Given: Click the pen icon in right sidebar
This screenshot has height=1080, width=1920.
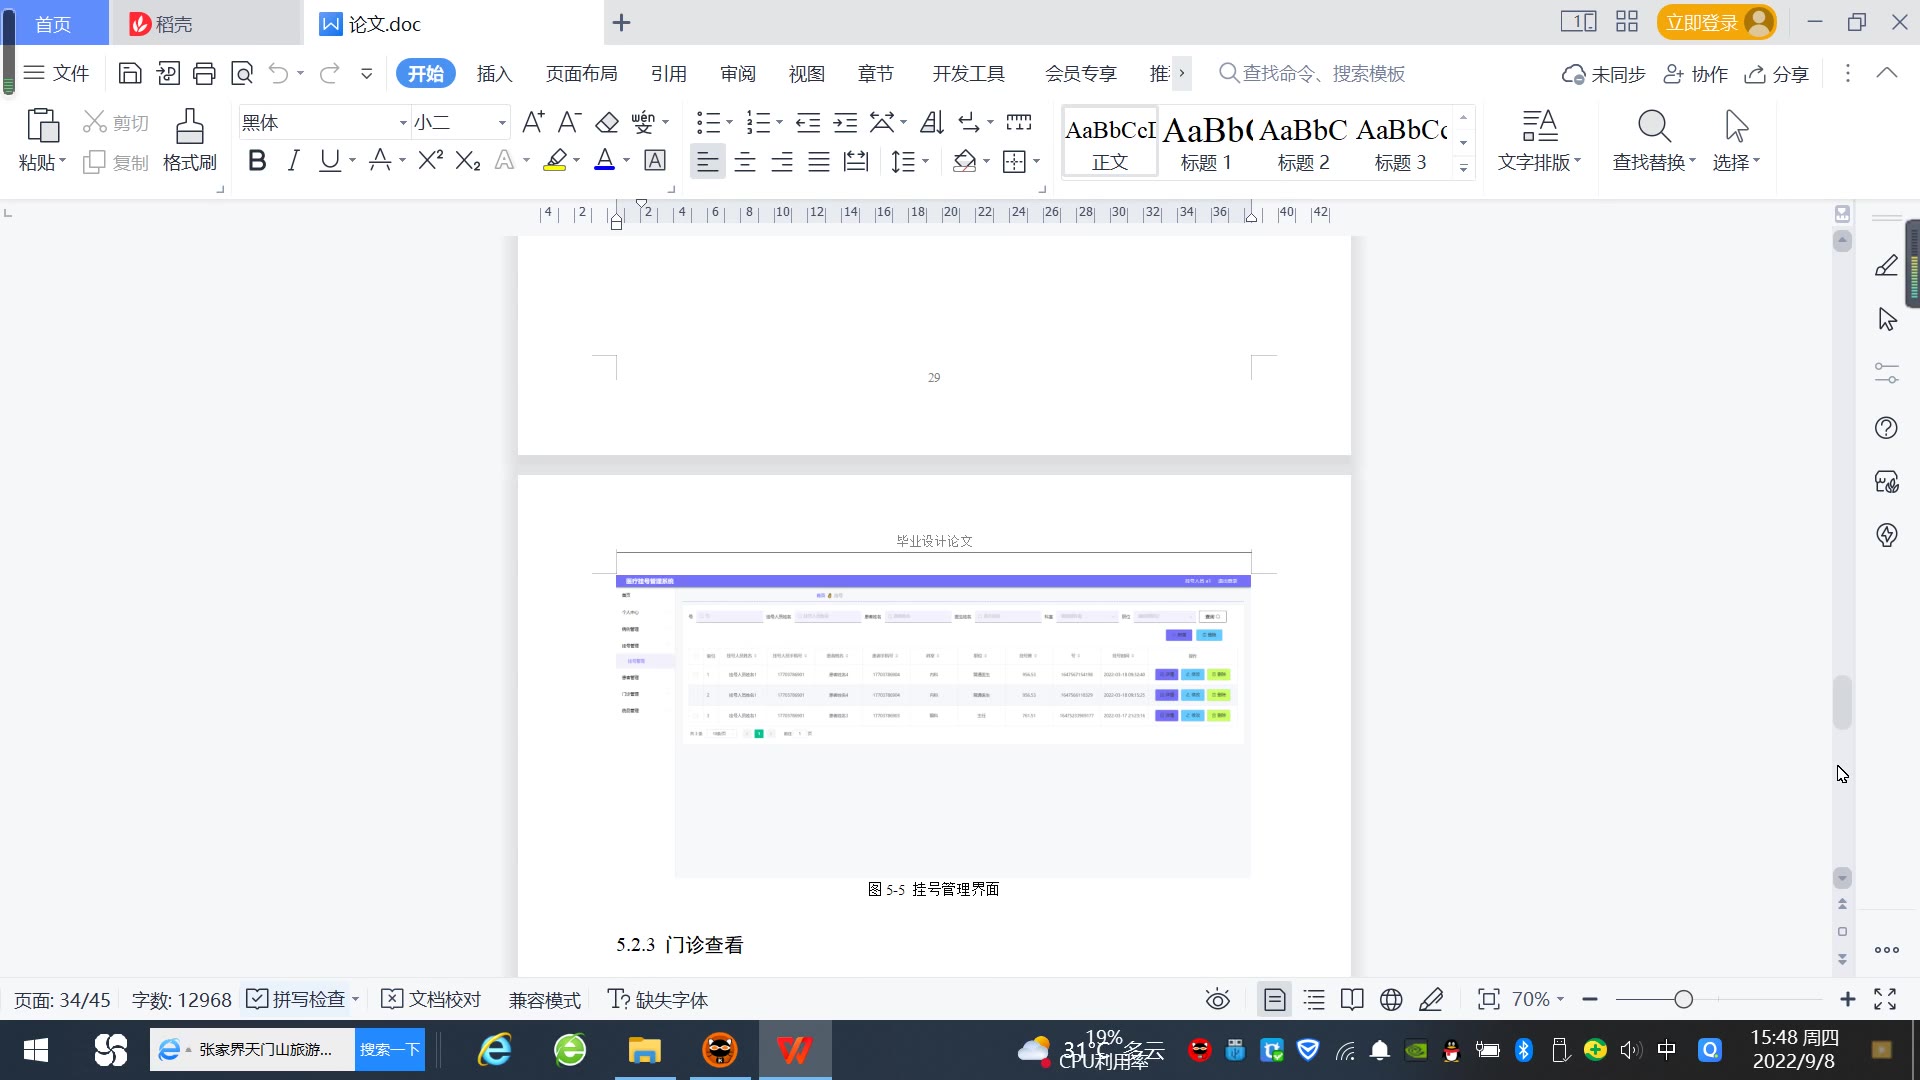Looking at the screenshot, I should pos(1886,266).
